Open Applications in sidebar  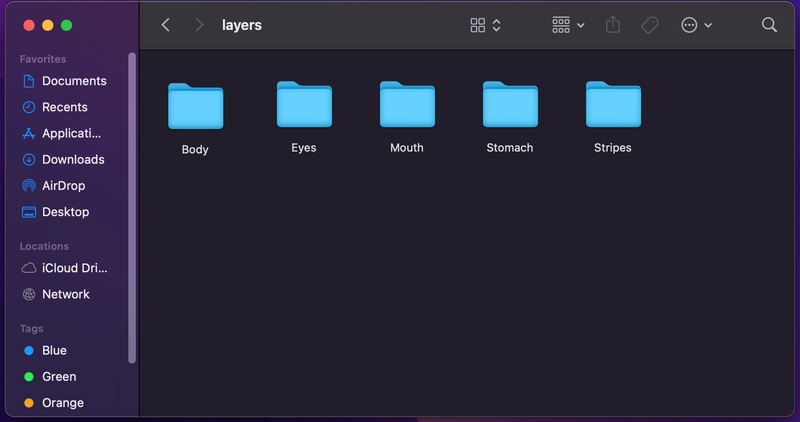(62, 133)
